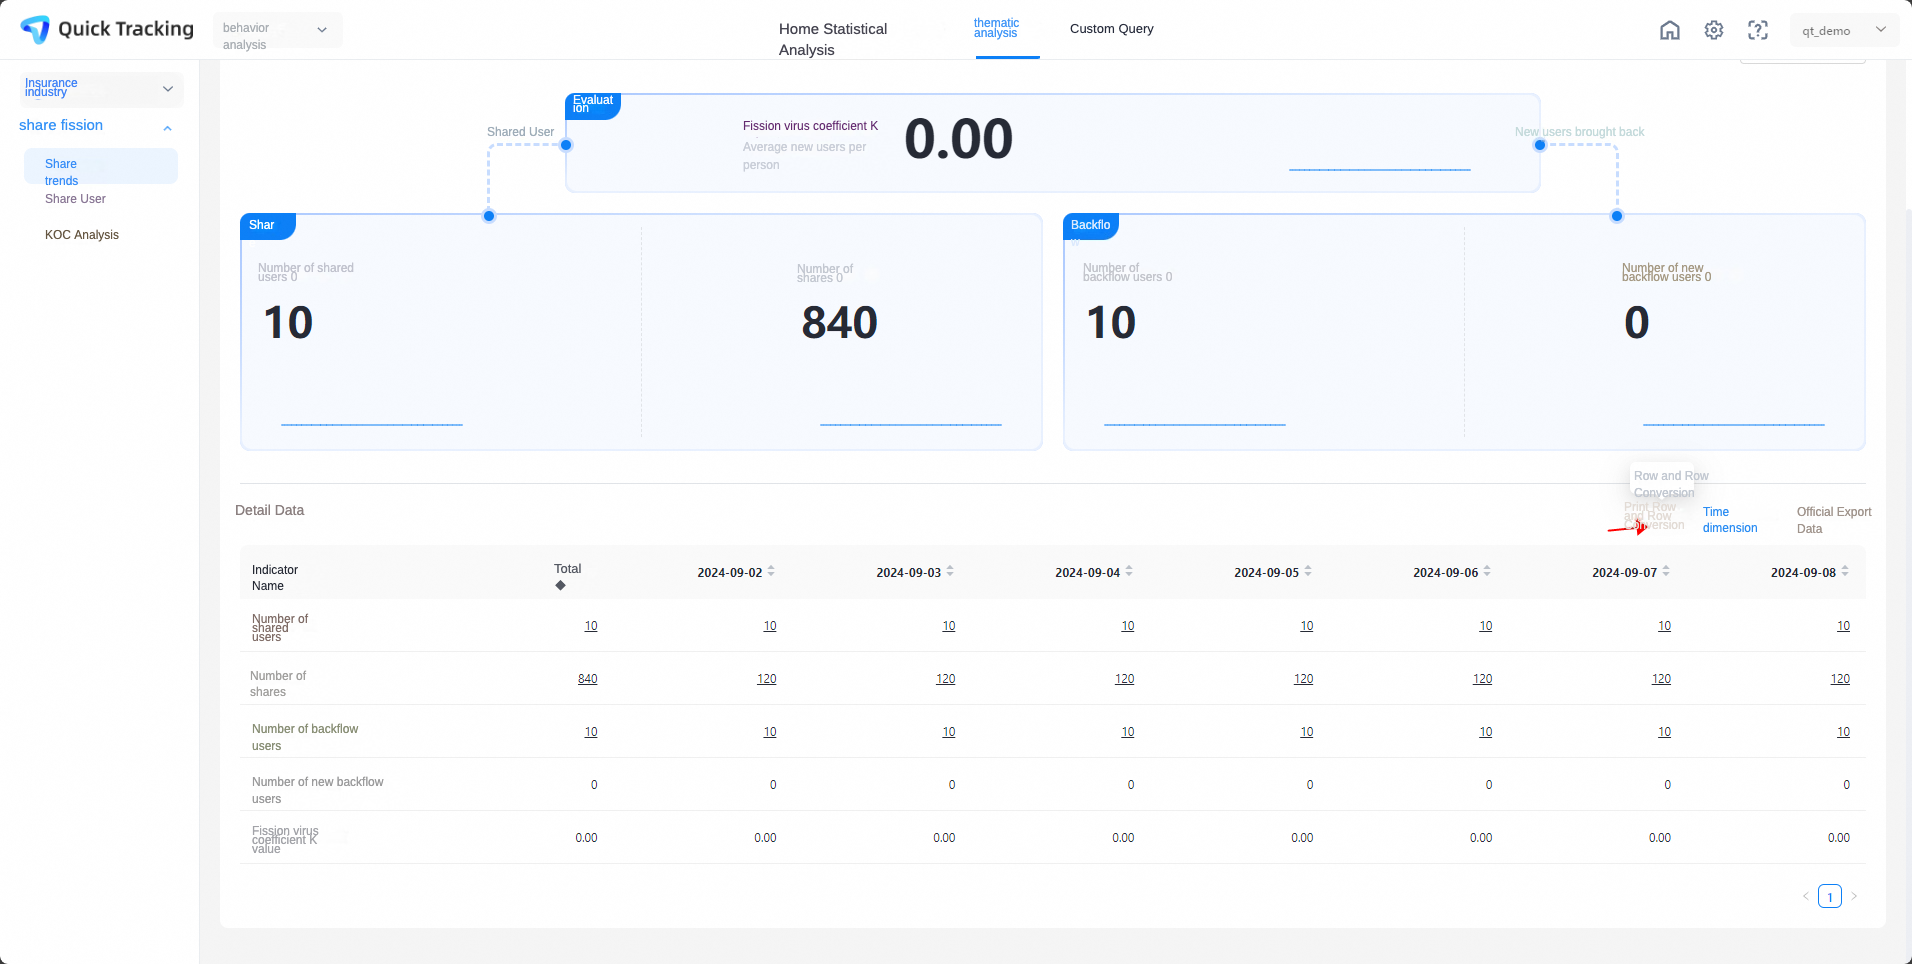Click the Time dimension link

point(1730,520)
